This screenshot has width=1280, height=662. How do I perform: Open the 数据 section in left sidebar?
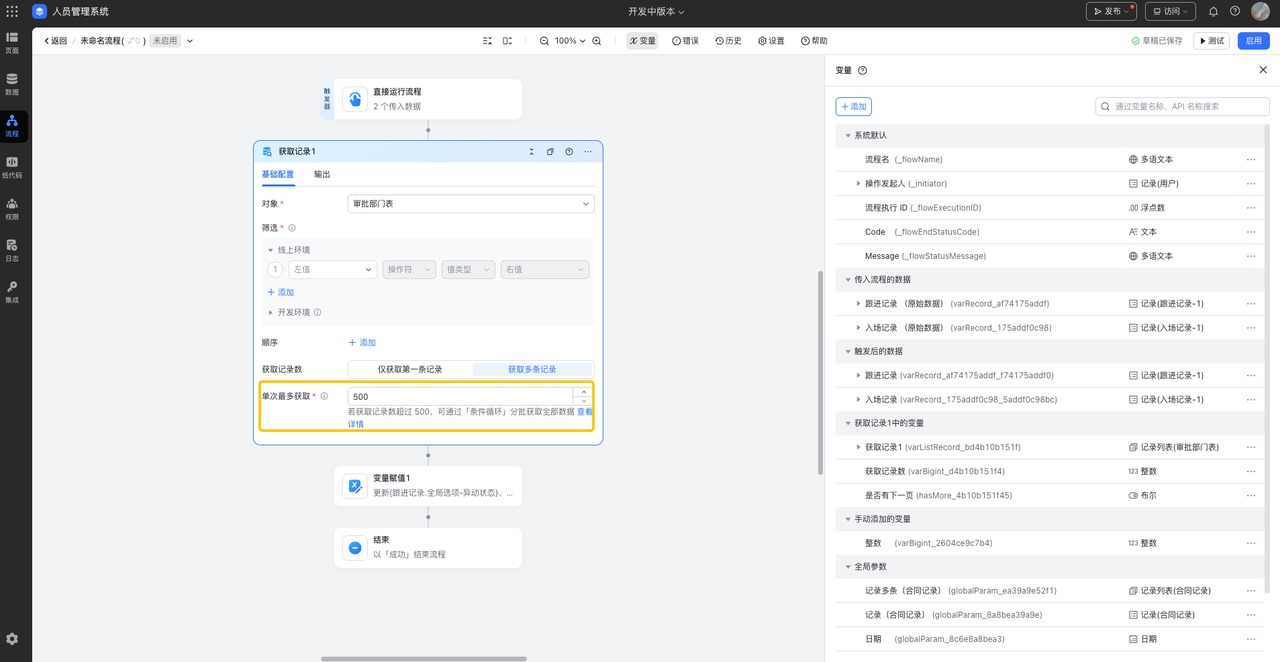[x=12, y=83]
